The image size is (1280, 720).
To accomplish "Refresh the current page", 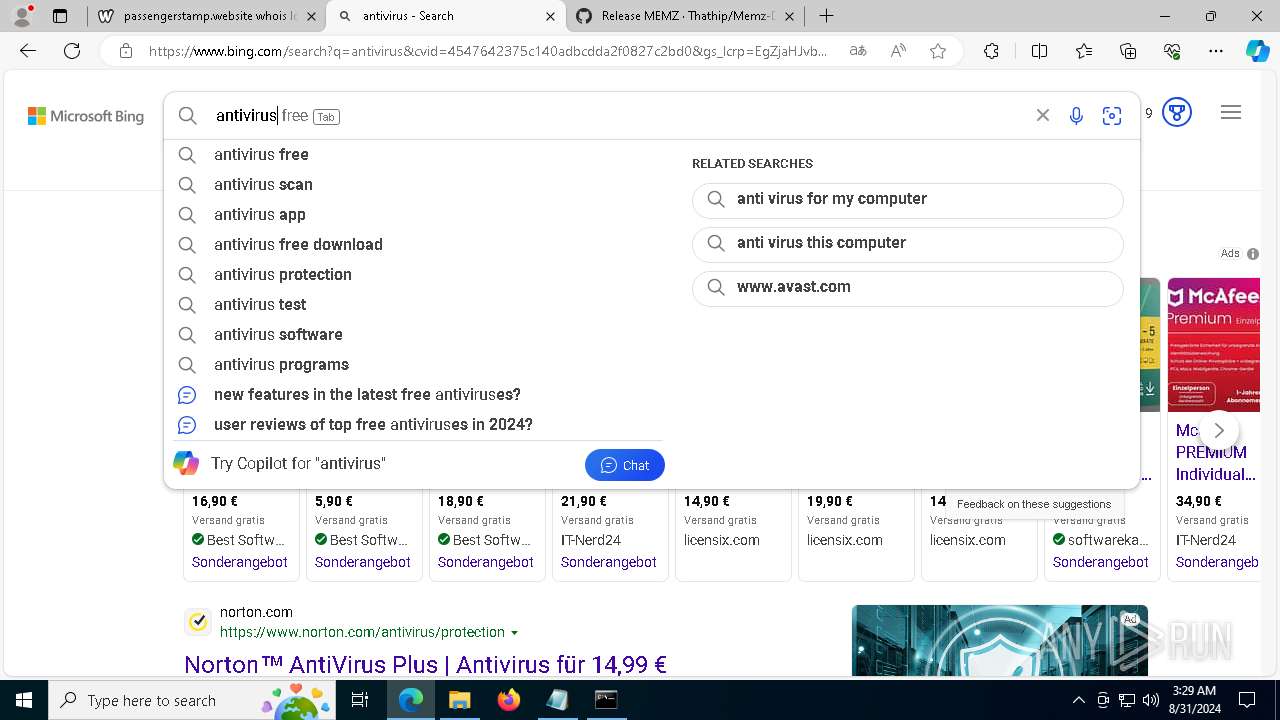I will pos(72,51).
